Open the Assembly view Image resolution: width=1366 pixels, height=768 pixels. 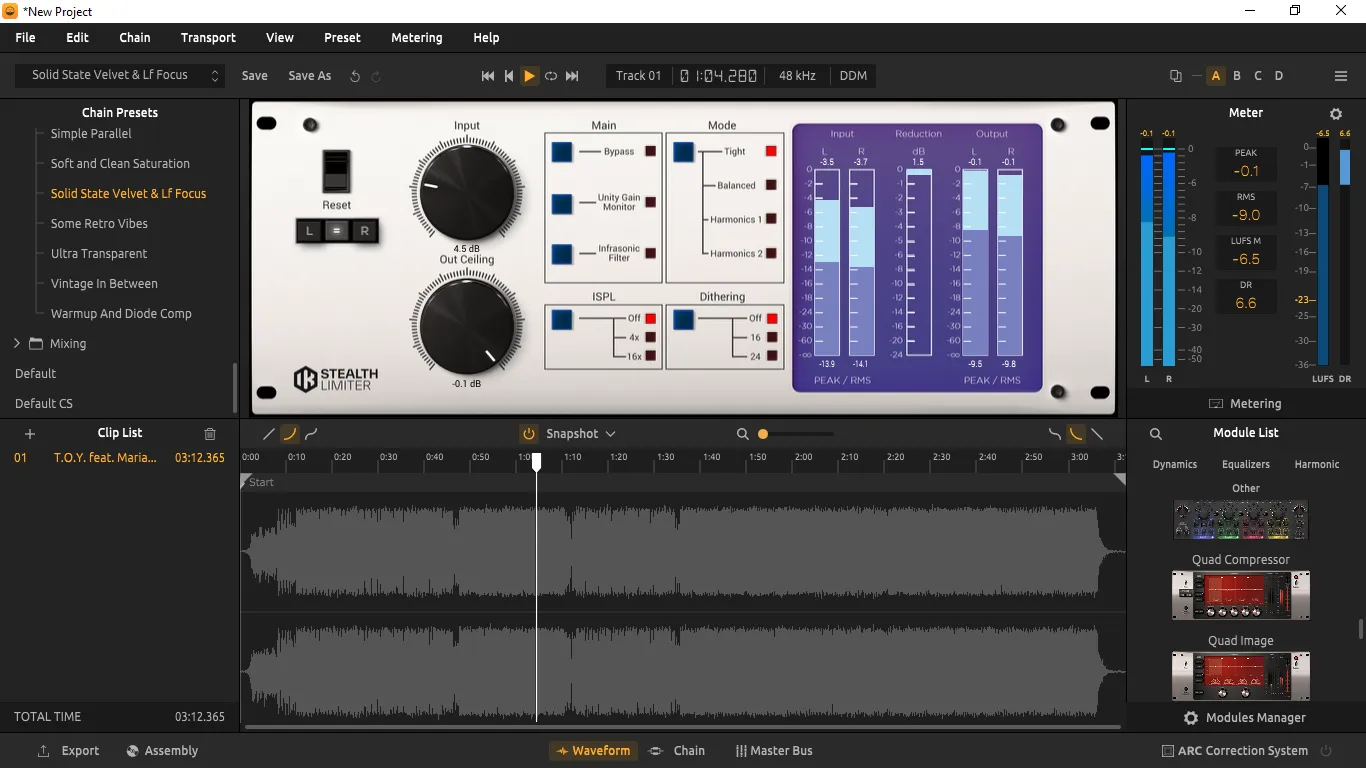[162, 751]
